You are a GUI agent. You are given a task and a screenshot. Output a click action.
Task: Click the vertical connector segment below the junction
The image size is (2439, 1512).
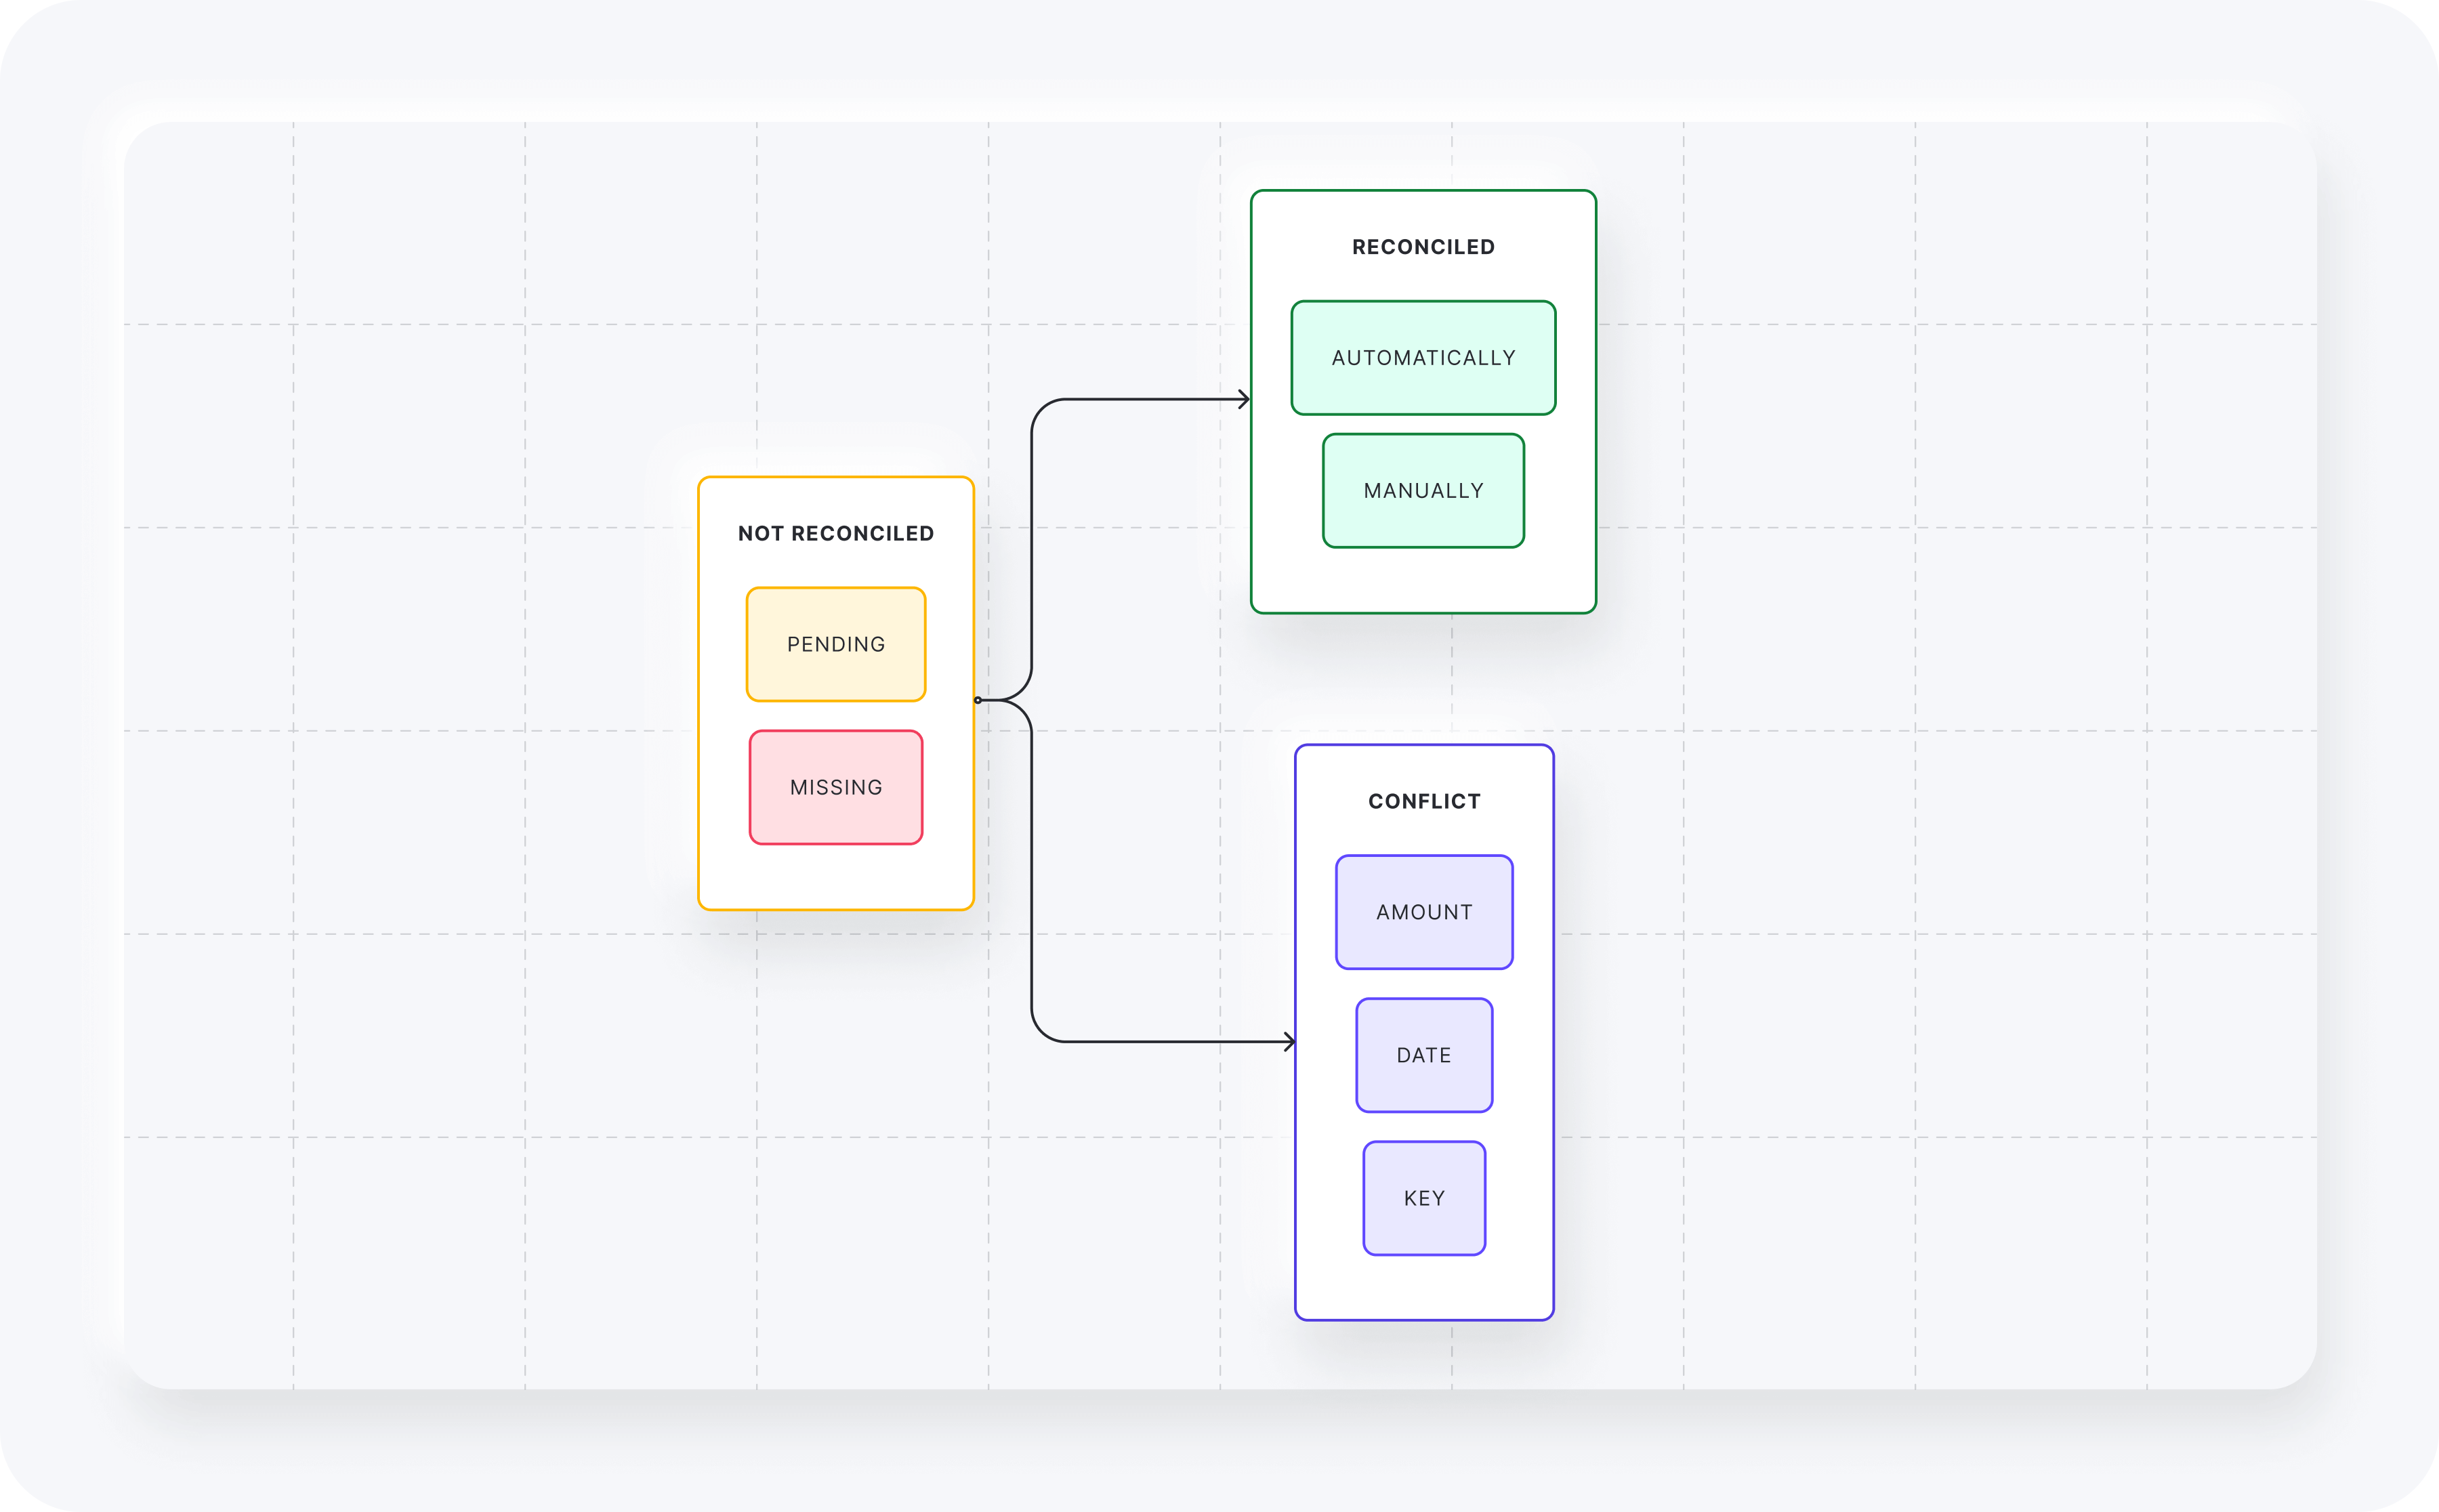[x=1032, y=870]
